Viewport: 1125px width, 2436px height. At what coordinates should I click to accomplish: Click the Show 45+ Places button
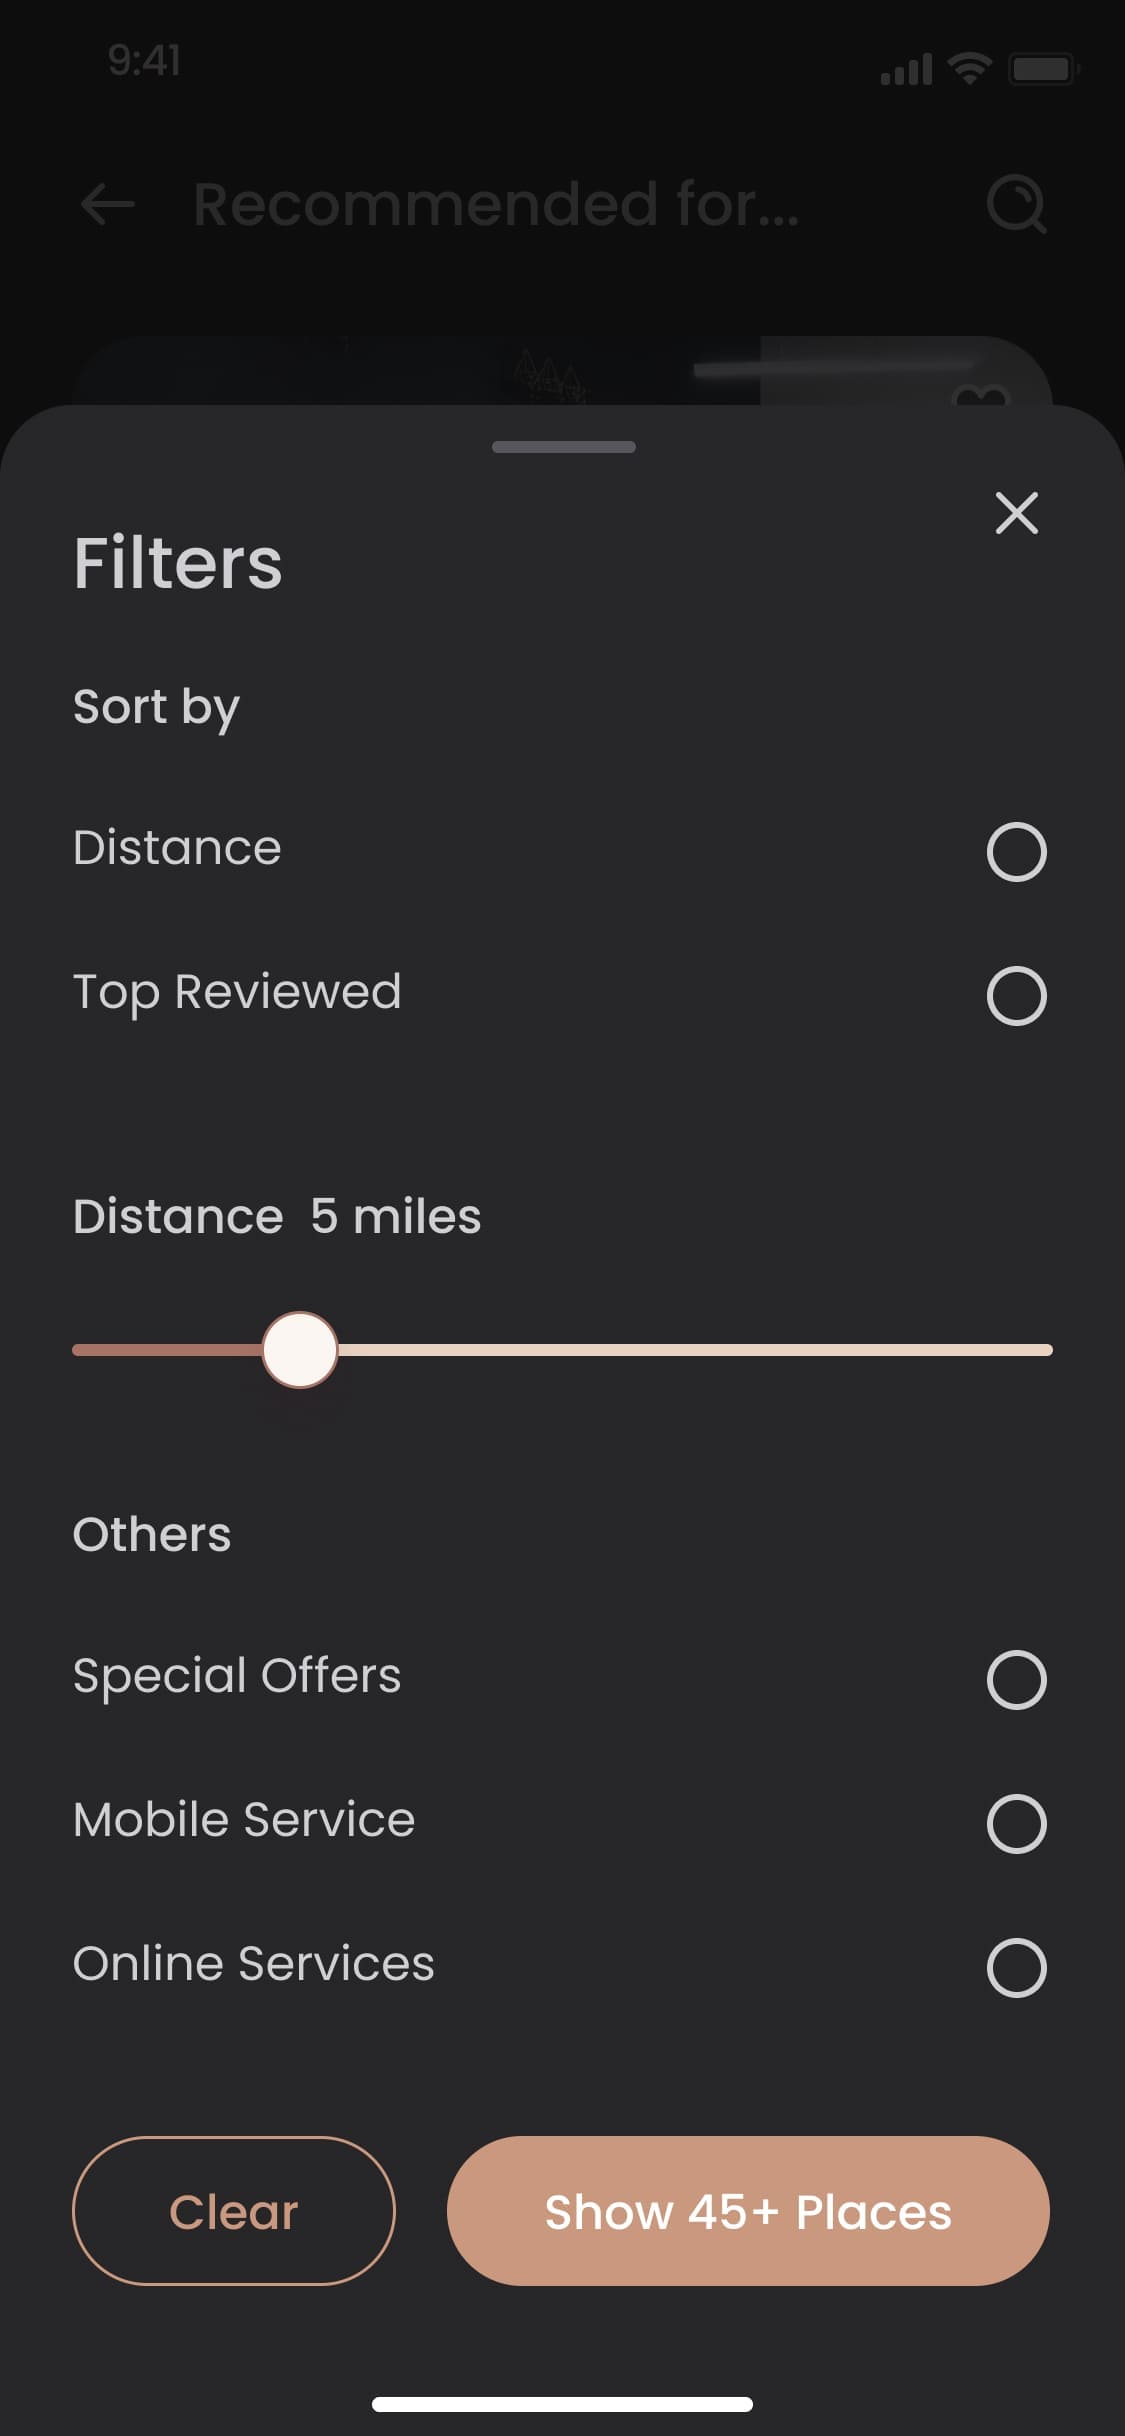748,2211
